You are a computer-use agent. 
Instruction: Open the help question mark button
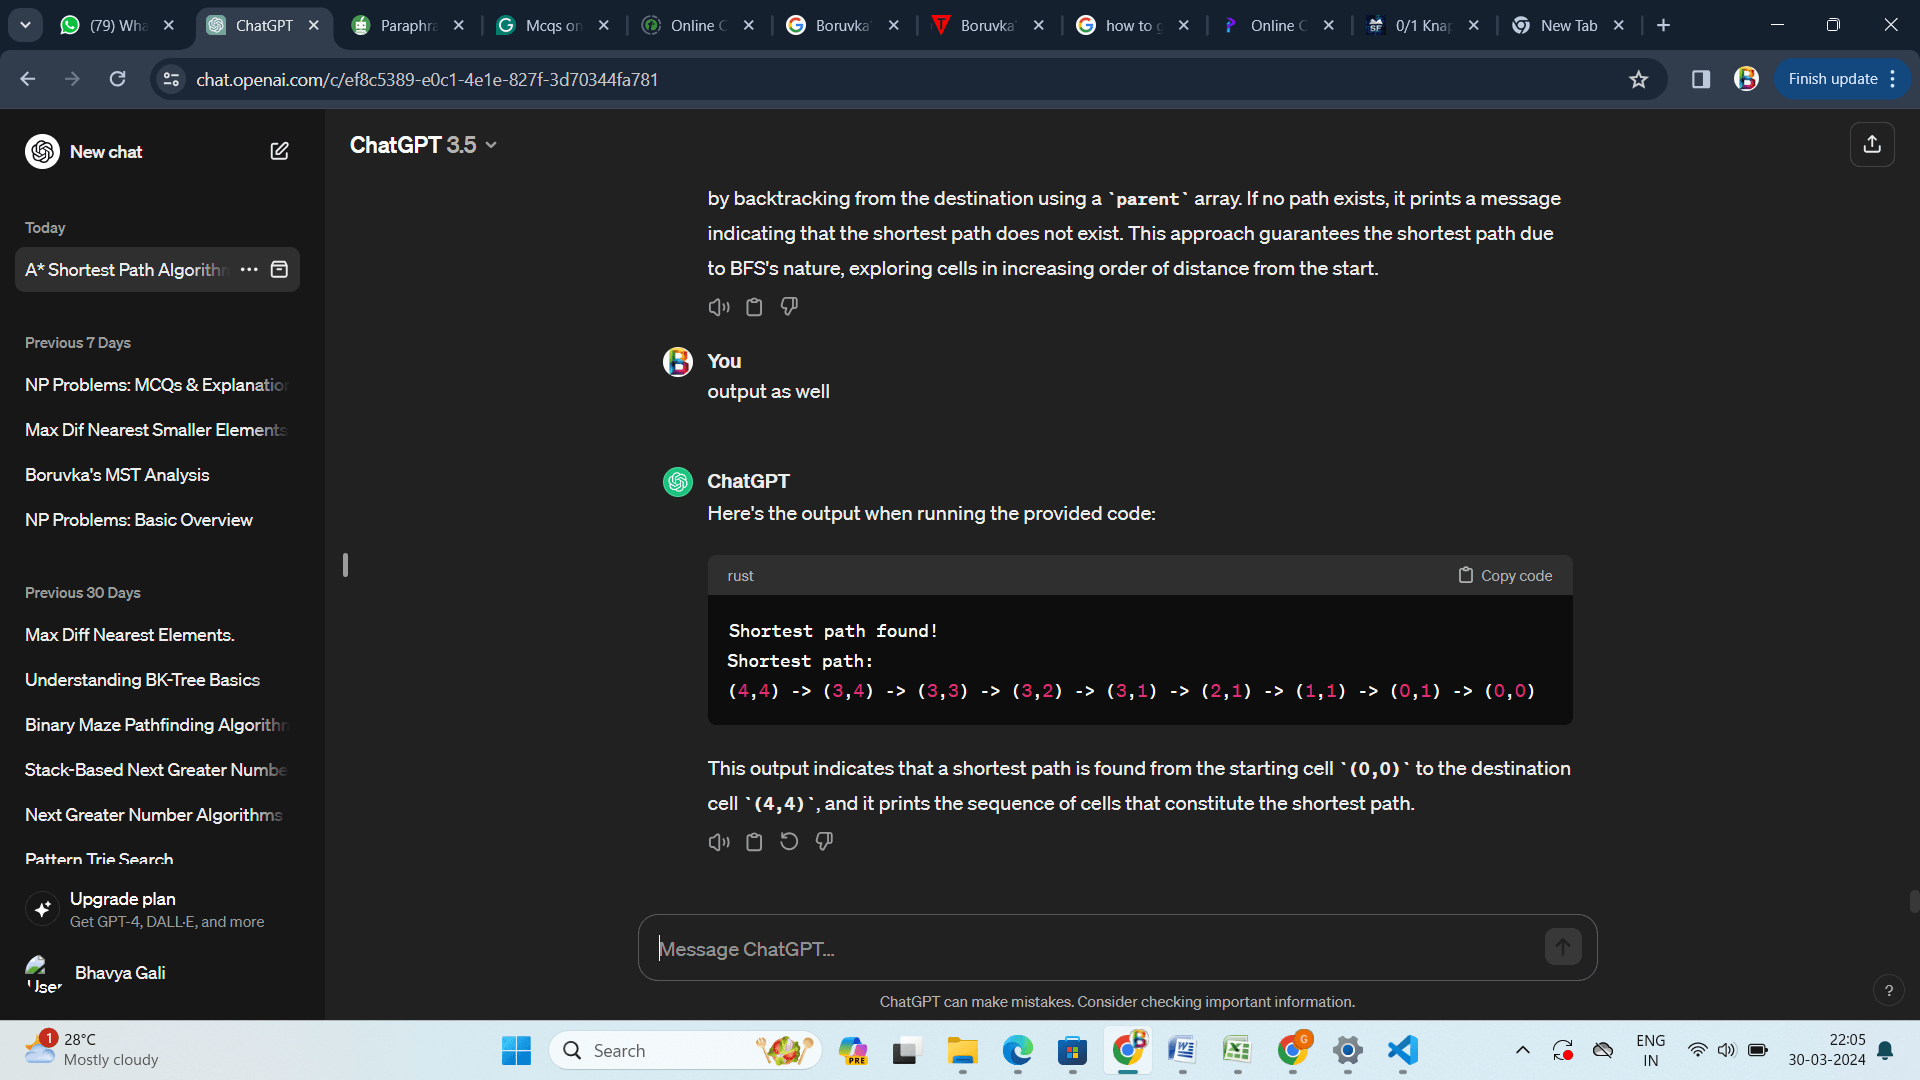[x=1888, y=990]
